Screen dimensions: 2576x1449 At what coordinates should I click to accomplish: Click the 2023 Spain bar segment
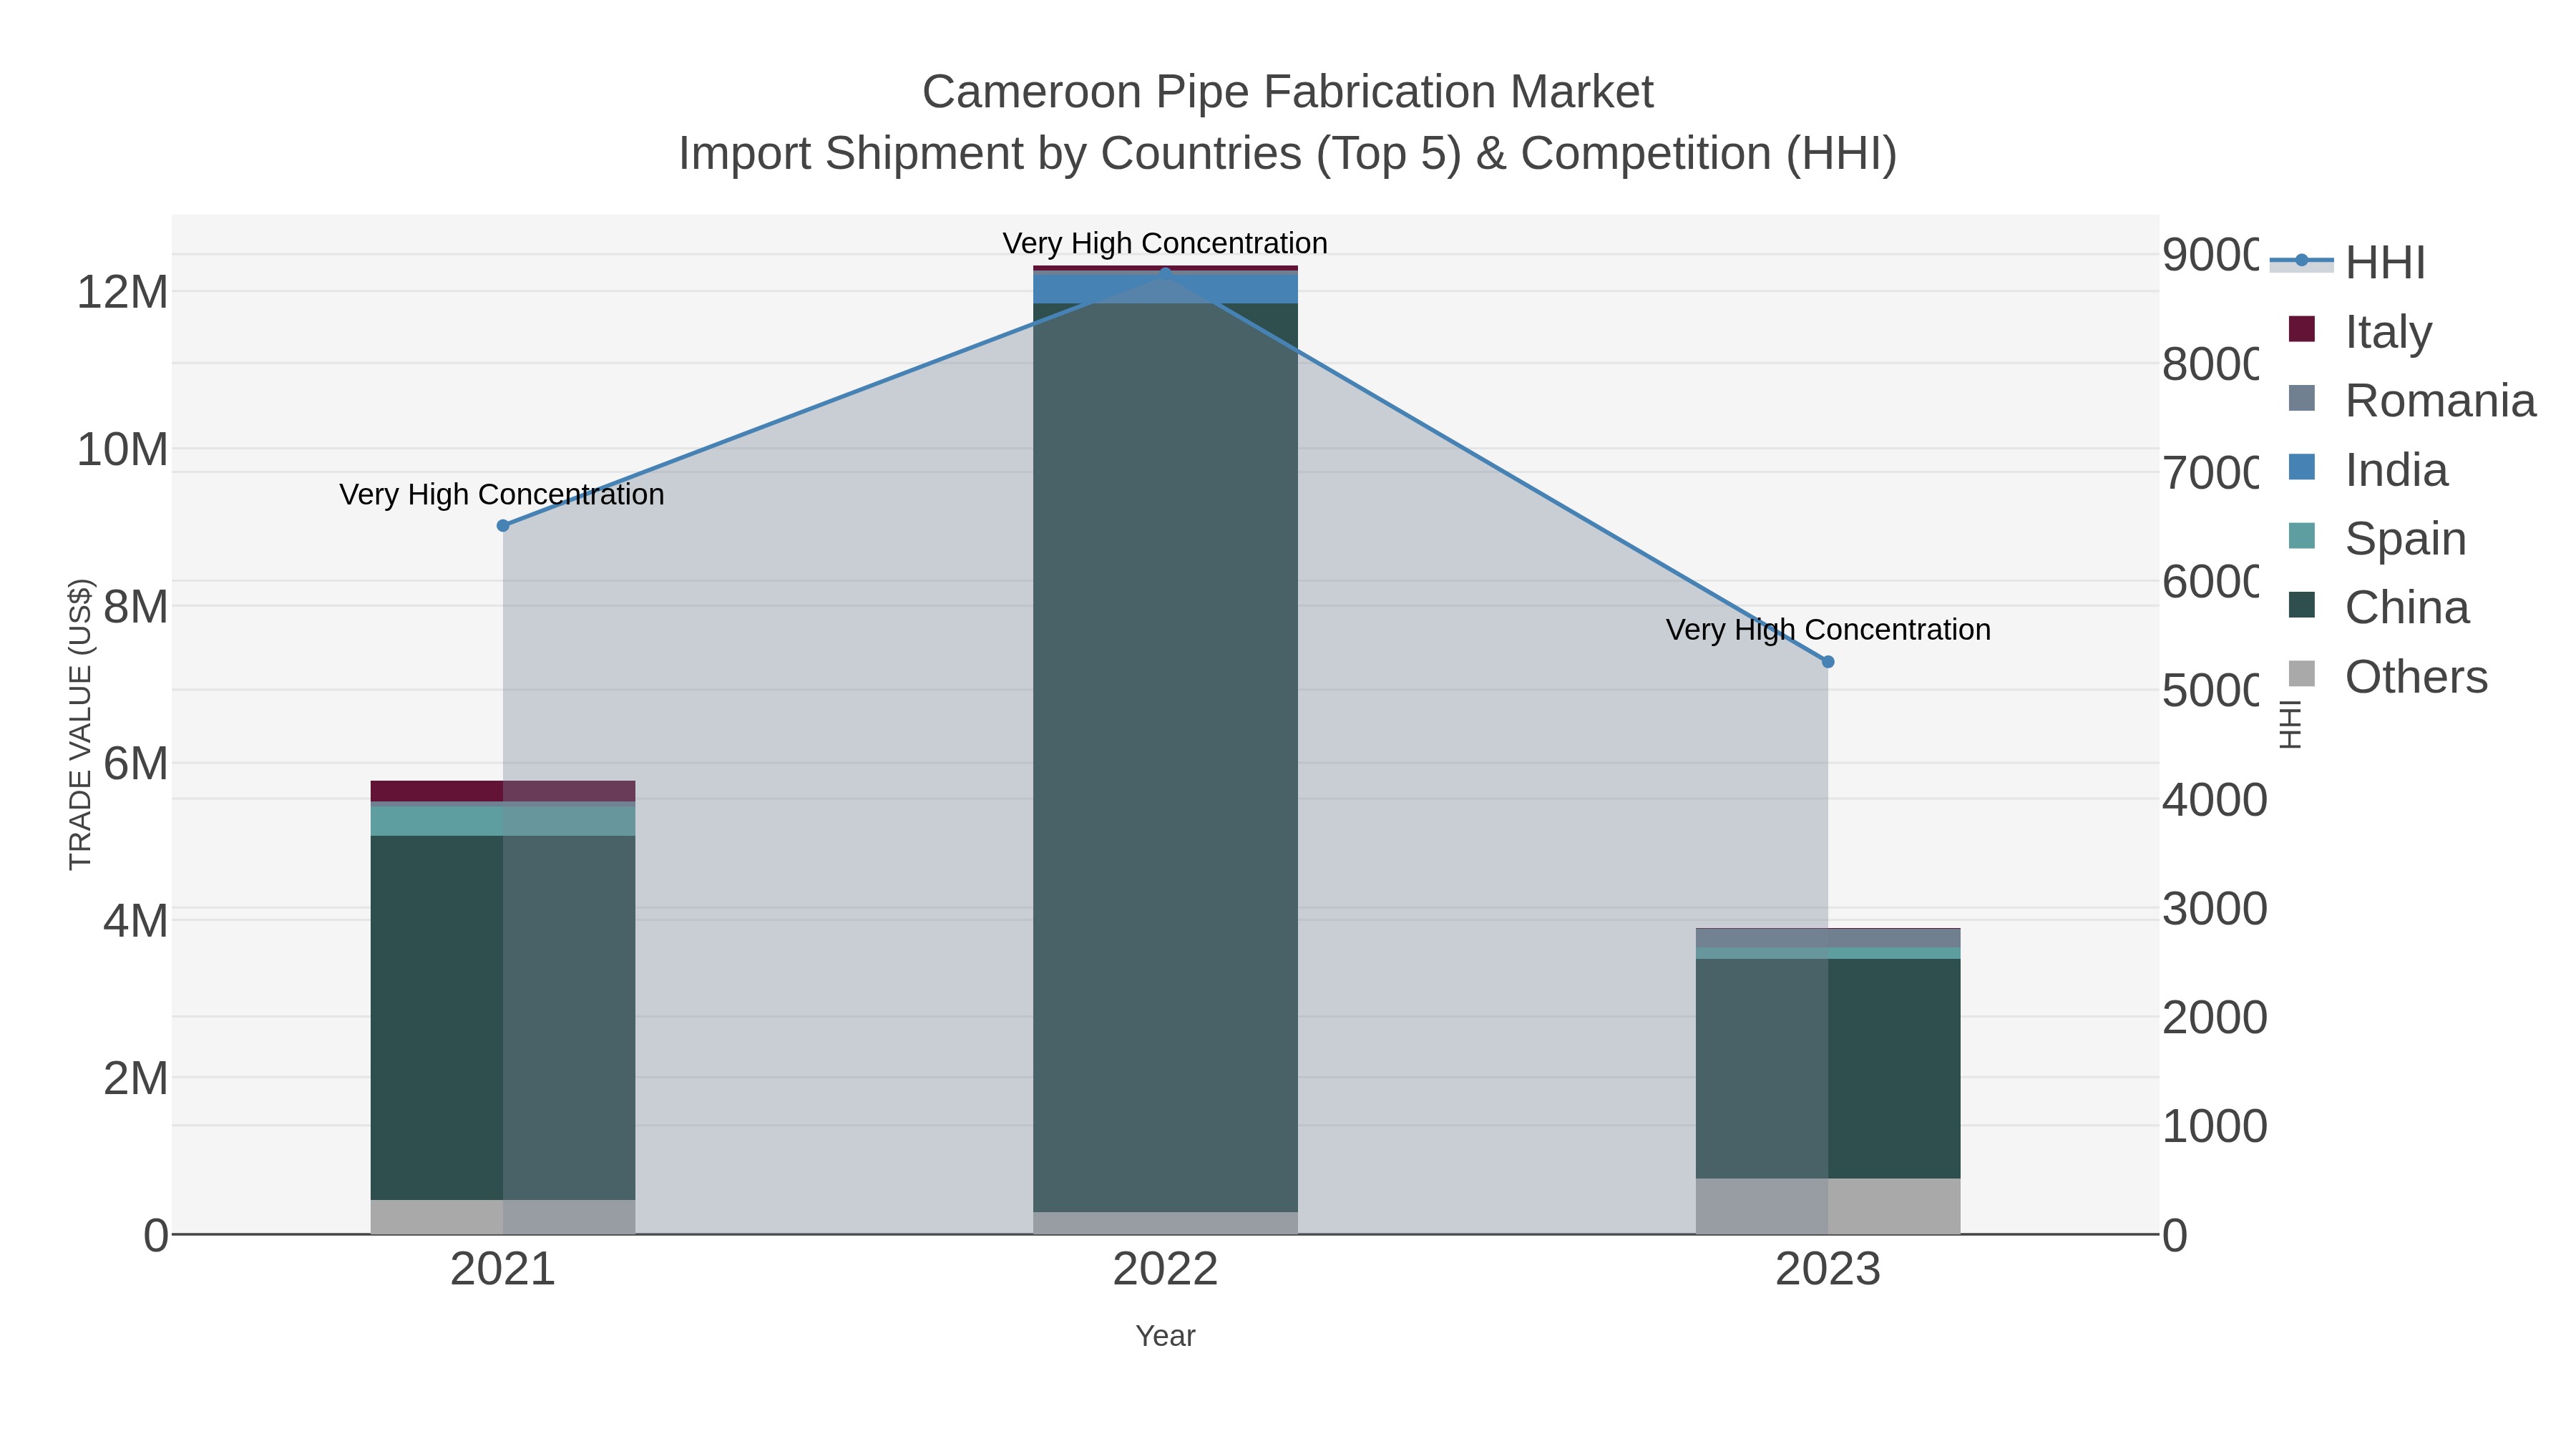click(1828, 954)
